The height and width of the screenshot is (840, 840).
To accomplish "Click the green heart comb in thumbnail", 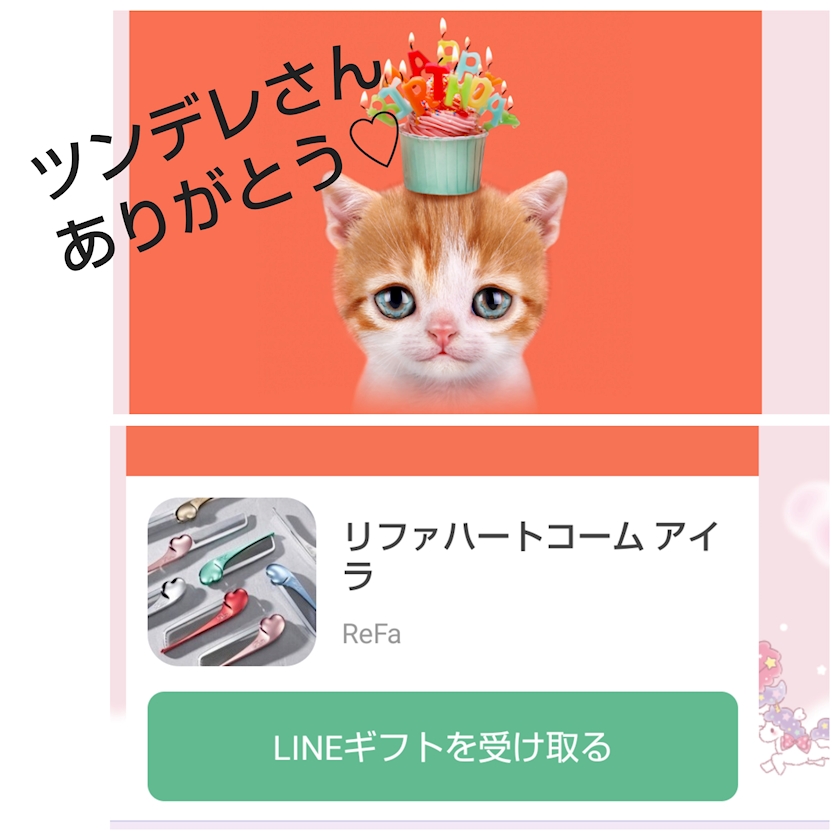I will click(x=230, y=562).
